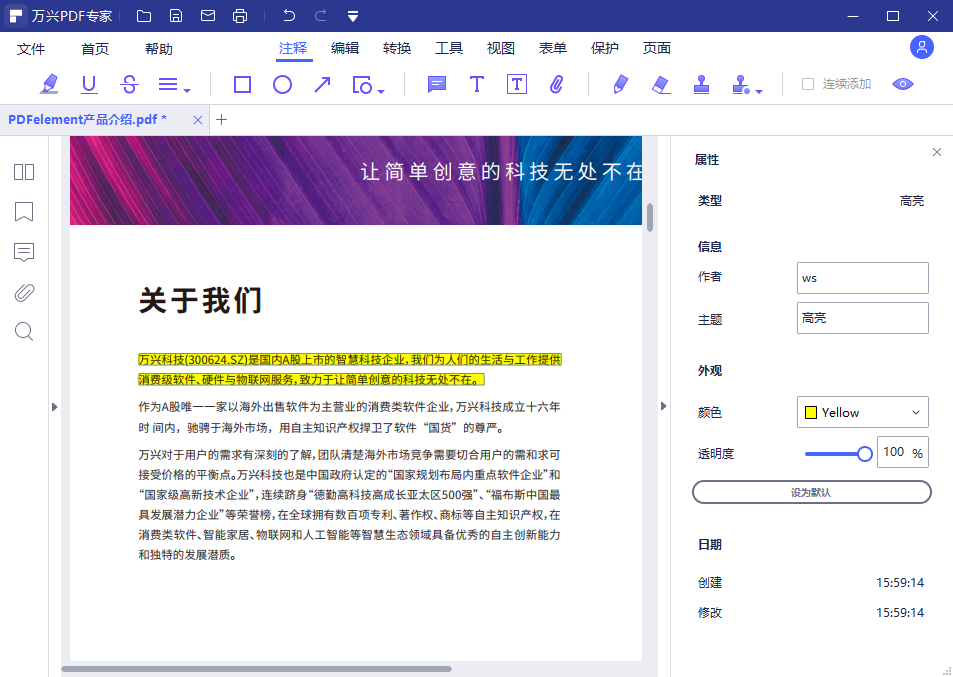Screen dimensions: 953x677
Task: Redo action arrow in title bar
Action: click(320, 16)
